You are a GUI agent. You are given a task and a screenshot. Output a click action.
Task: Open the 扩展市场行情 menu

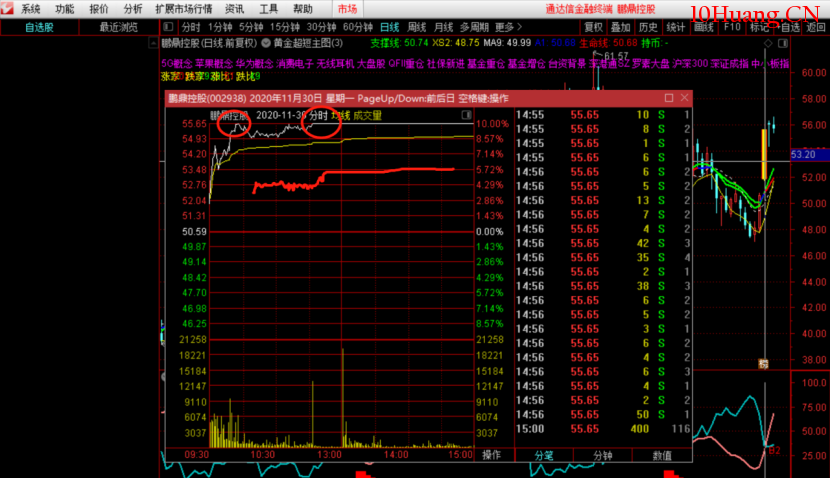(184, 9)
